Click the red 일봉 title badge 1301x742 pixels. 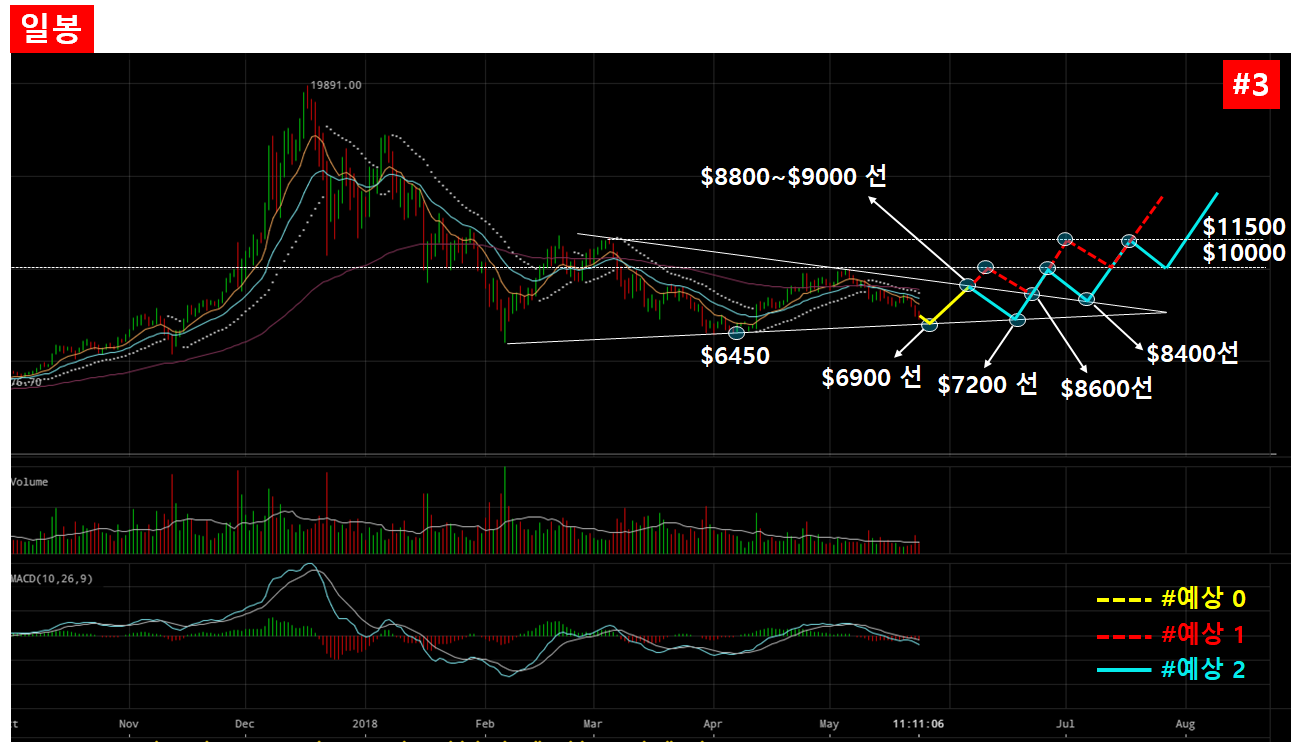click(x=51, y=27)
